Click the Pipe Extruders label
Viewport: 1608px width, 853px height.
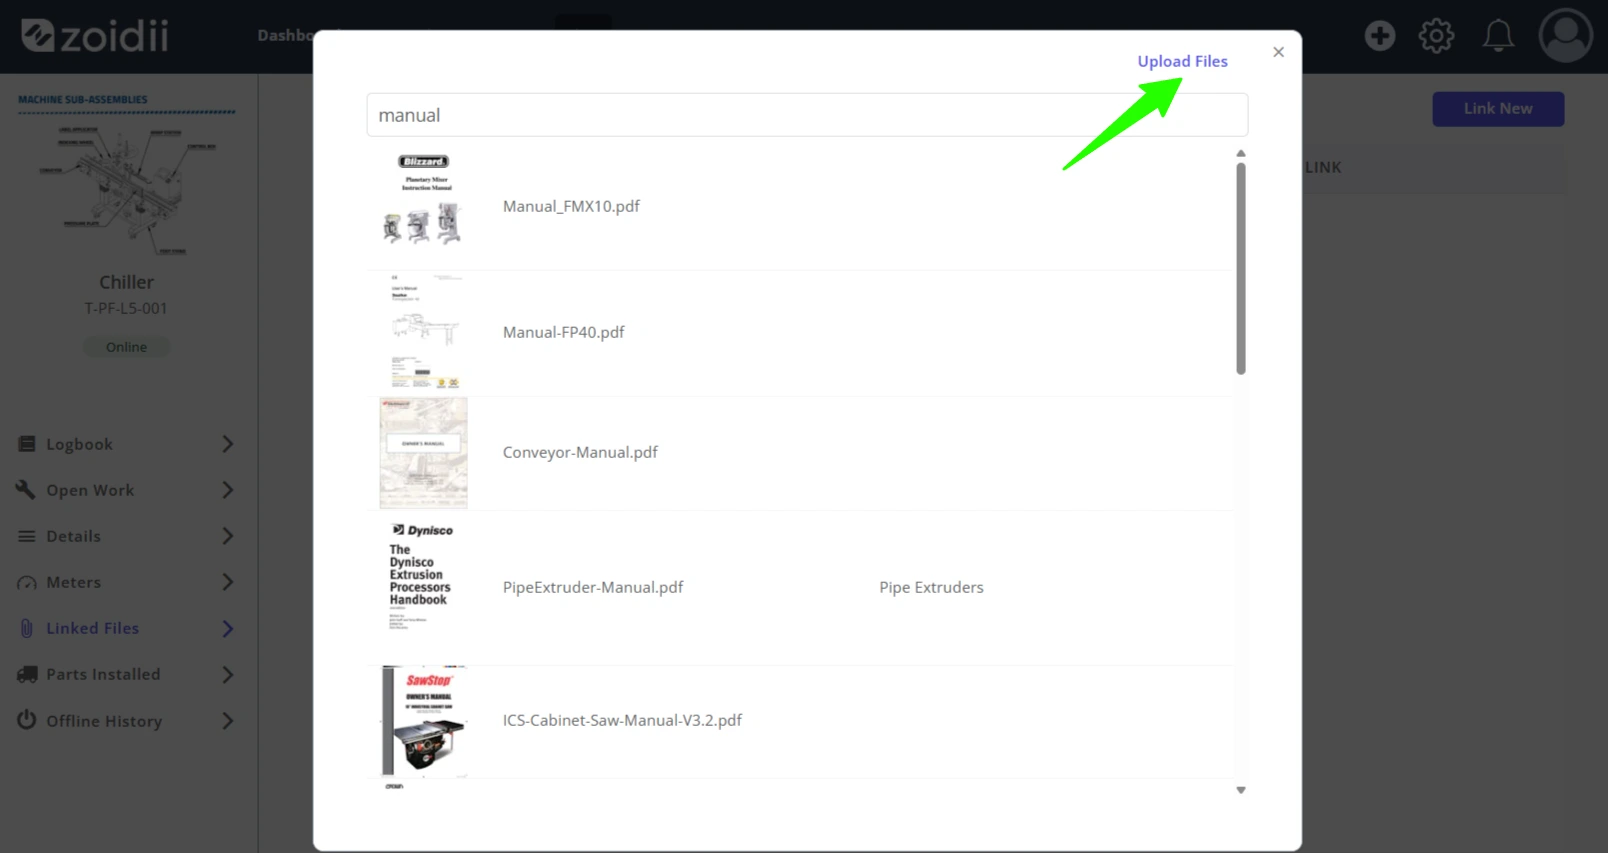pyautogui.click(x=931, y=587)
